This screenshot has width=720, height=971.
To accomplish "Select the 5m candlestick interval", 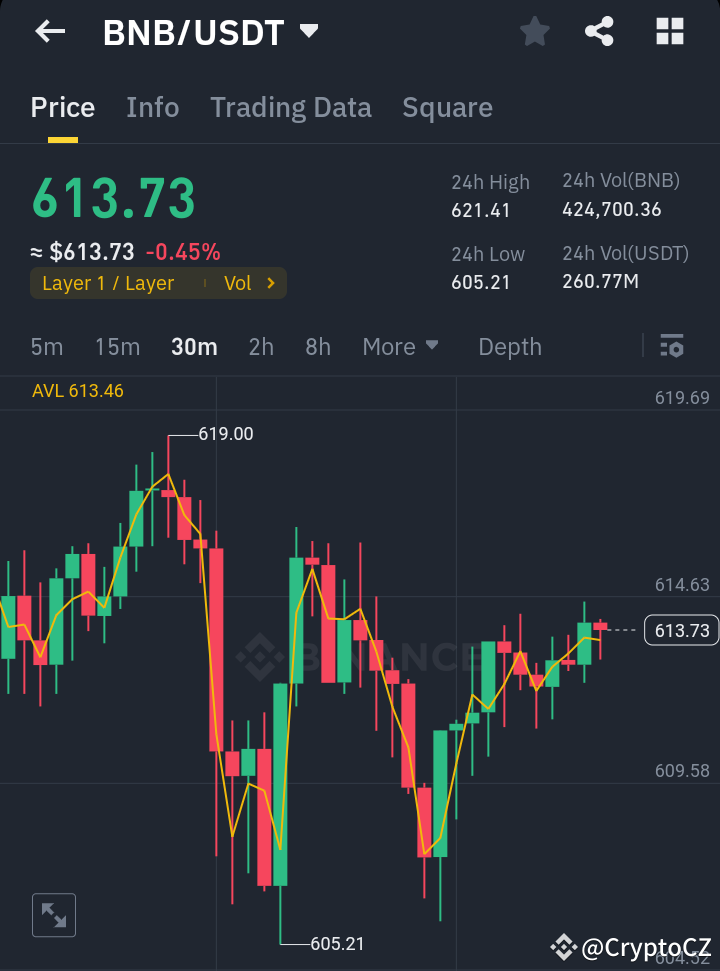I will click(46, 346).
